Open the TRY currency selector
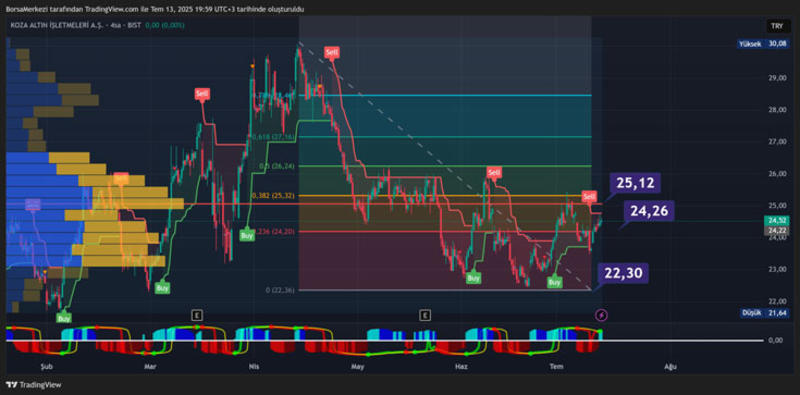This screenshot has width=800, height=395. (778, 27)
